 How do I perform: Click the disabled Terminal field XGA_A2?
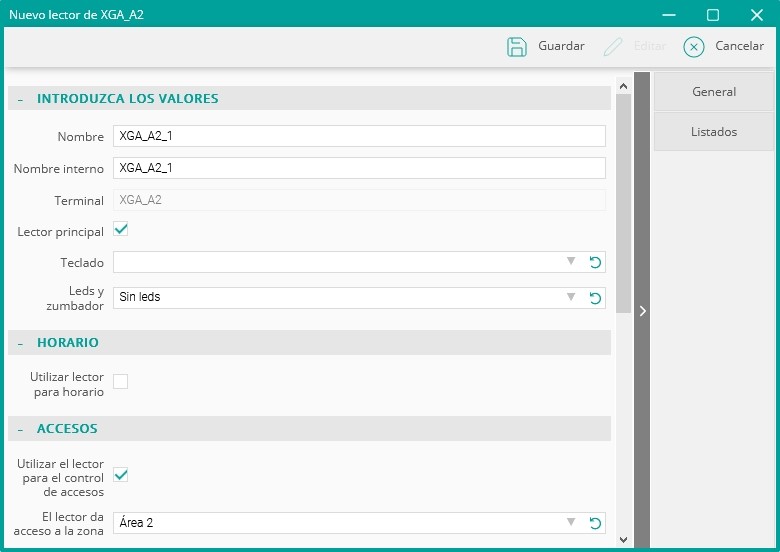coord(359,200)
